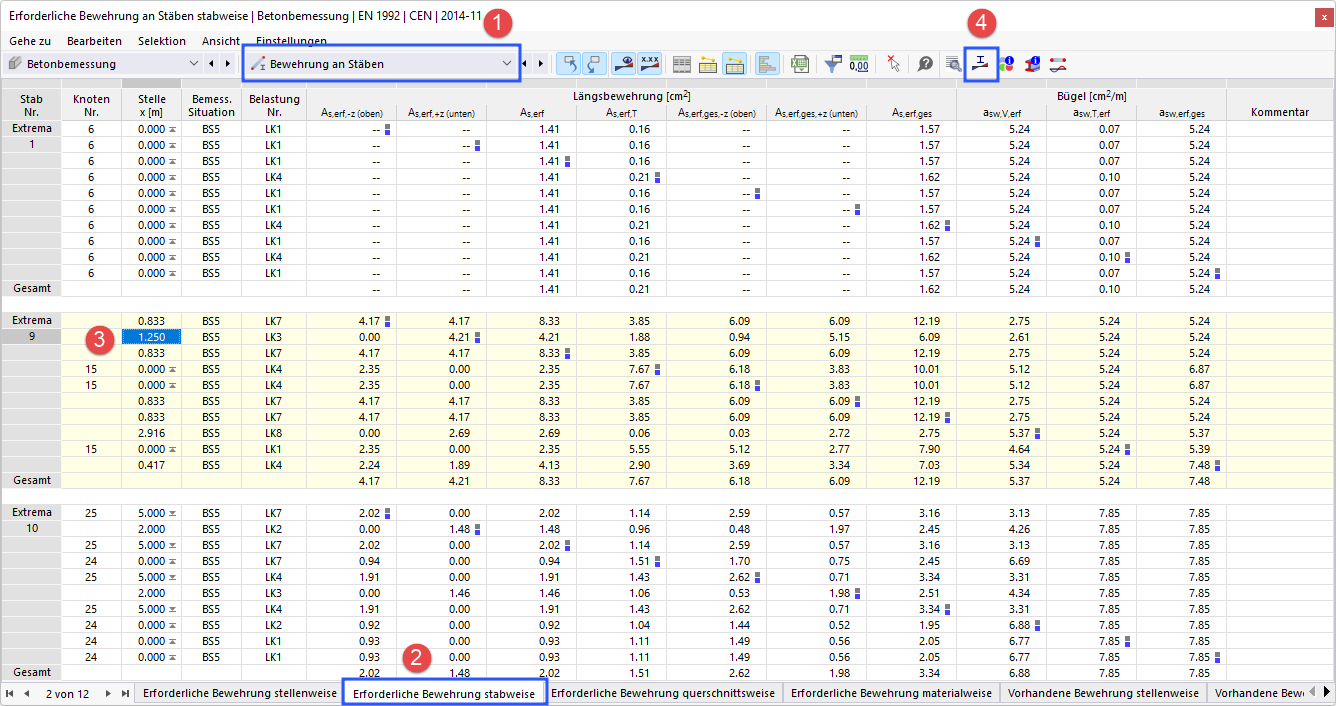Select the highlighted cell showing 1.250
This screenshot has height=706, width=1336.
coord(149,337)
